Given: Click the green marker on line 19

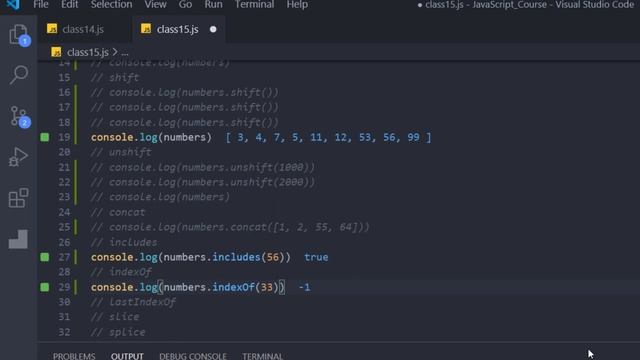Looking at the screenshot, I should click(x=44, y=137).
